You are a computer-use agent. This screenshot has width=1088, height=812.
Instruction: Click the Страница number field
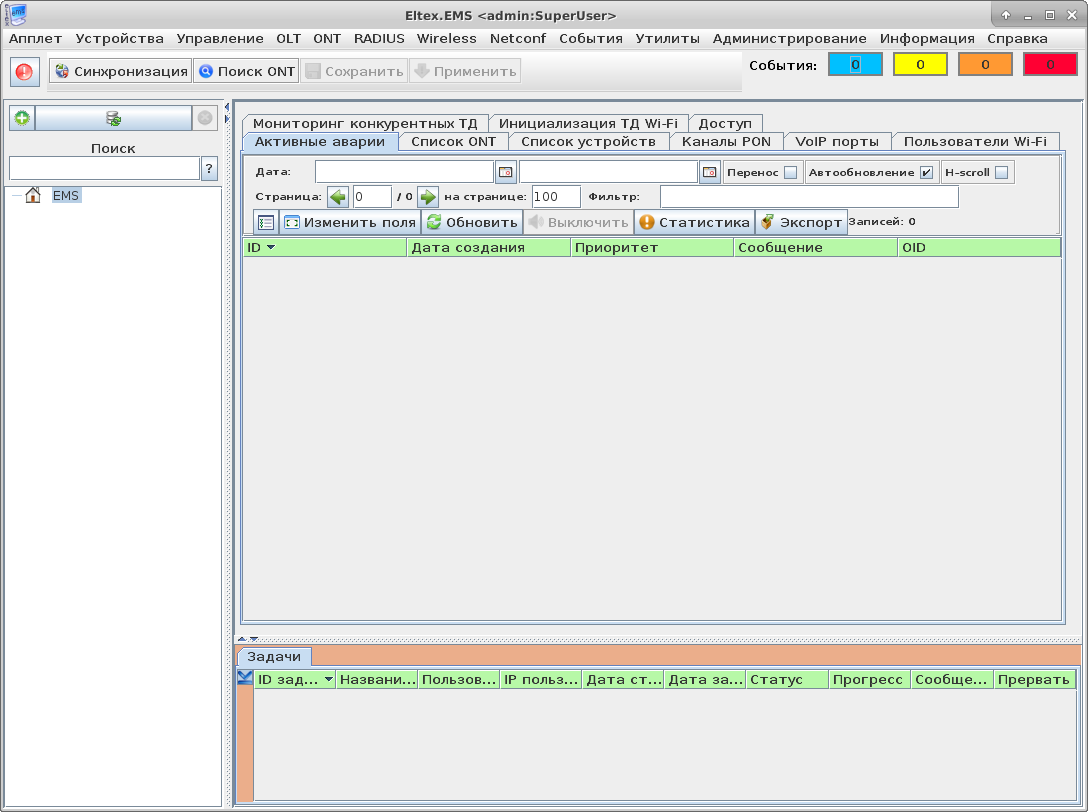tap(372, 197)
